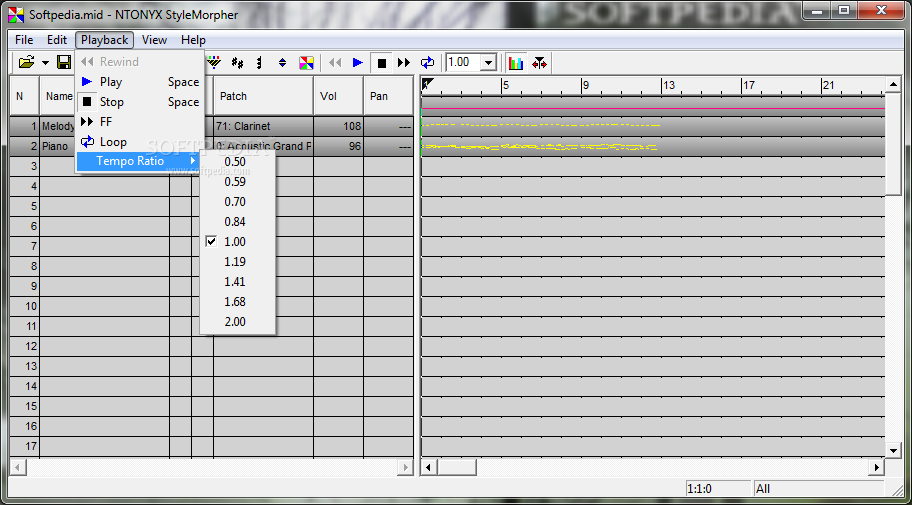Image resolution: width=912 pixels, height=505 pixels.
Task: Click the blue up-down arrows toolbar icon
Action: click(x=283, y=63)
